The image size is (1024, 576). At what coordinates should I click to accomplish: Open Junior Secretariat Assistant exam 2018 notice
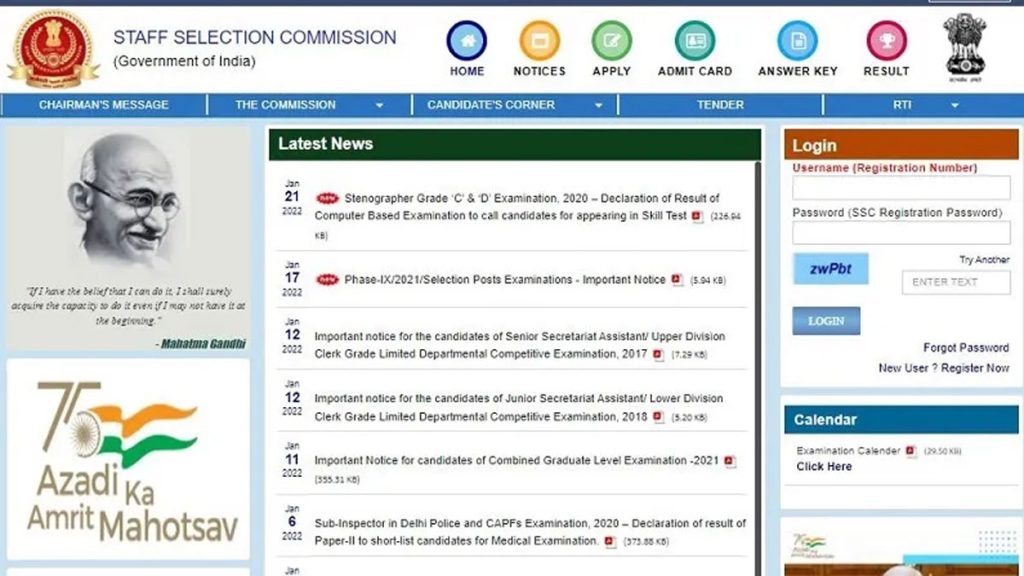click(x=519, y=408)
